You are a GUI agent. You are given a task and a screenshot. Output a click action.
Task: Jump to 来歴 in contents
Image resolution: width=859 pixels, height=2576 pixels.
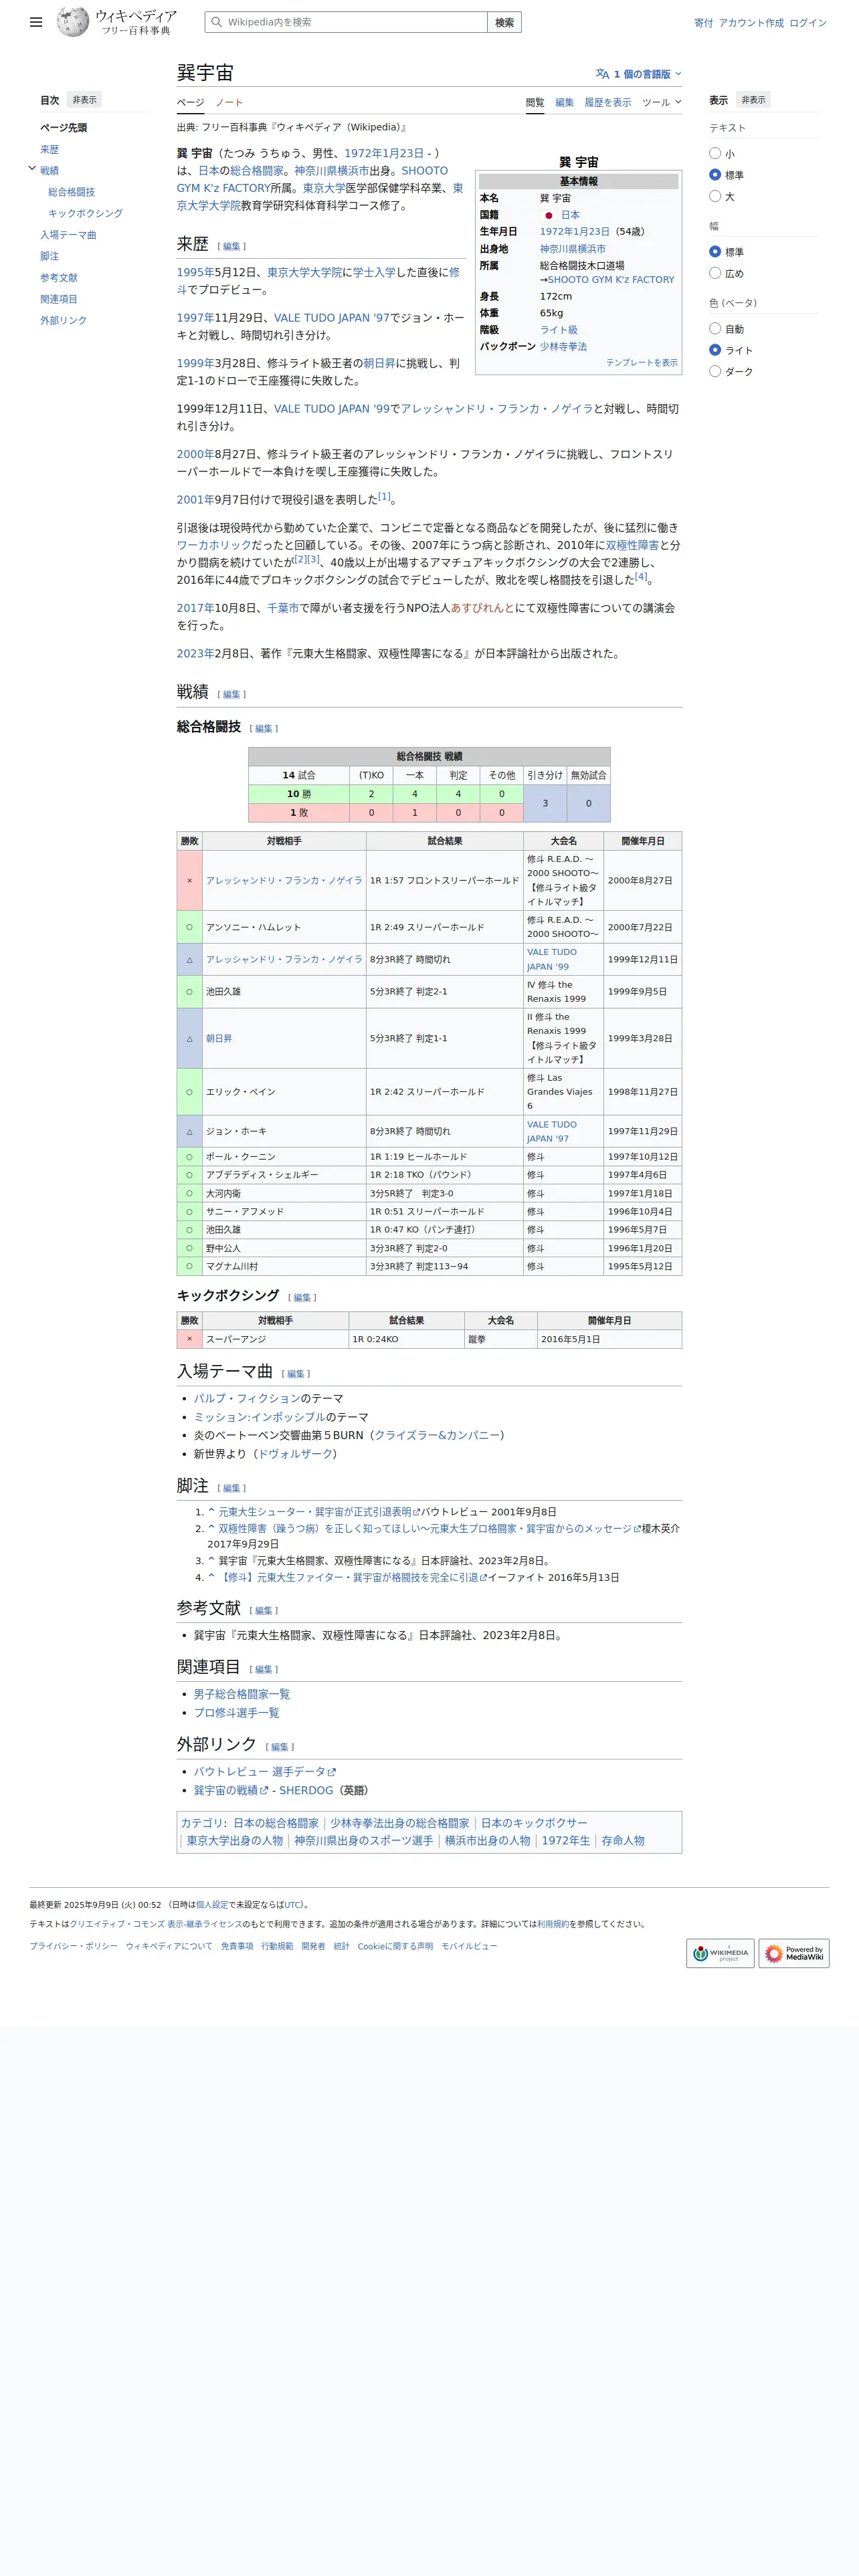49,149
